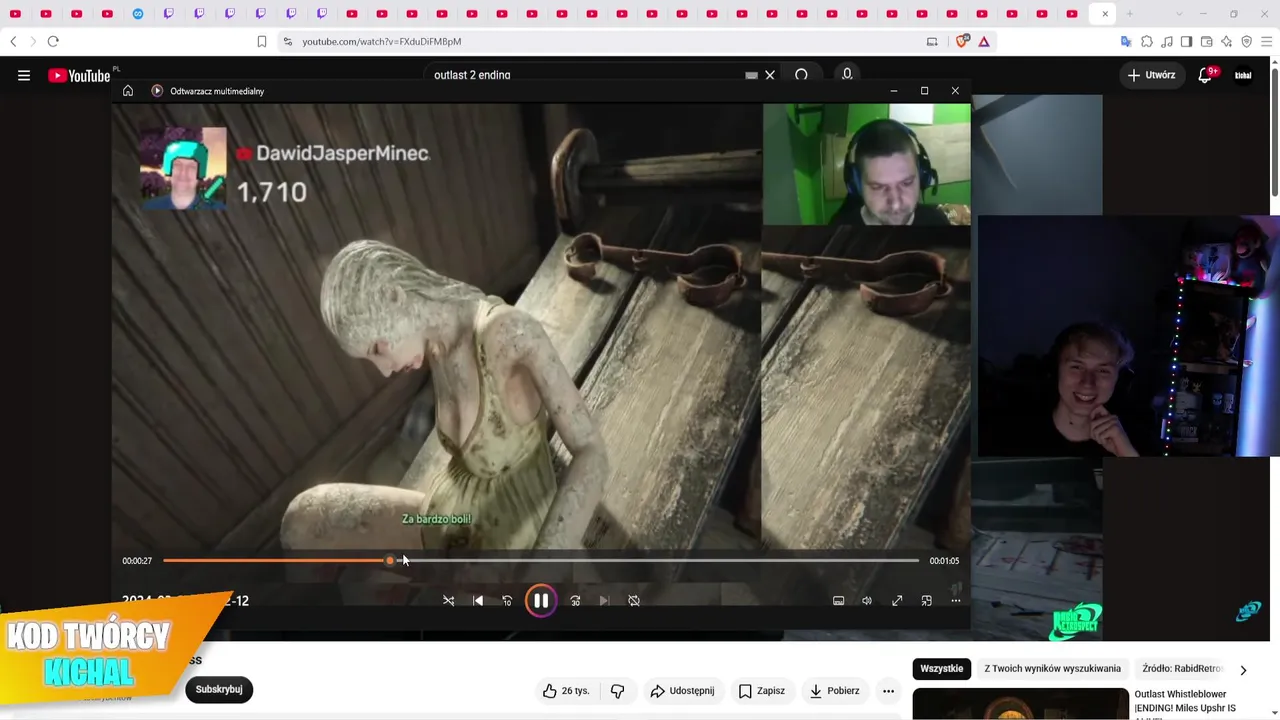Go to the YouTube home logo
The height and width of the screenshot is (720, 1280).
pos(79,75)
